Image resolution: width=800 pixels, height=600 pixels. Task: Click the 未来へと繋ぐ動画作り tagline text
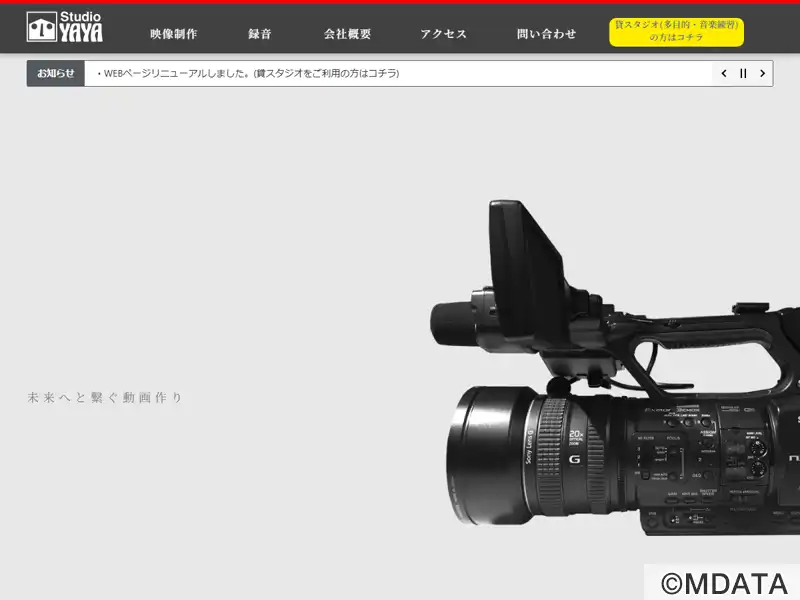click(x=105, y=397)
